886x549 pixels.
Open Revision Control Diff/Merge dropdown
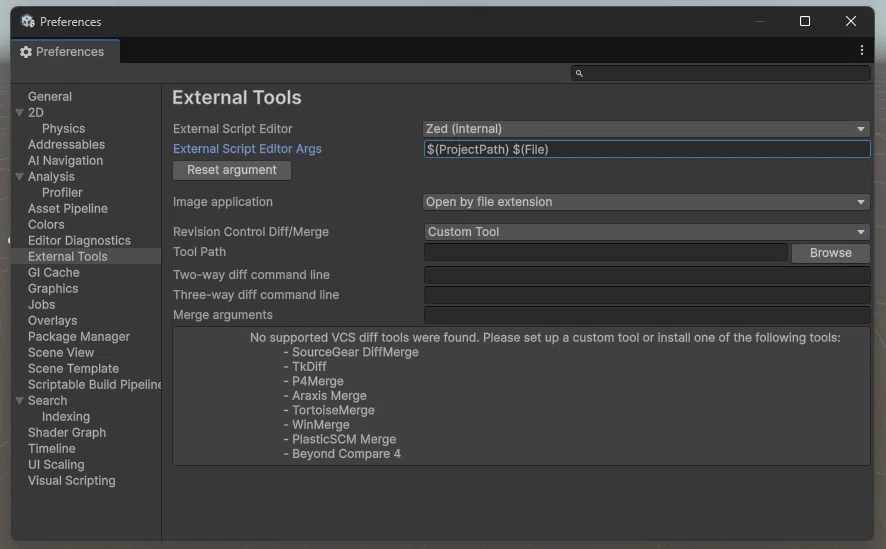646,232
